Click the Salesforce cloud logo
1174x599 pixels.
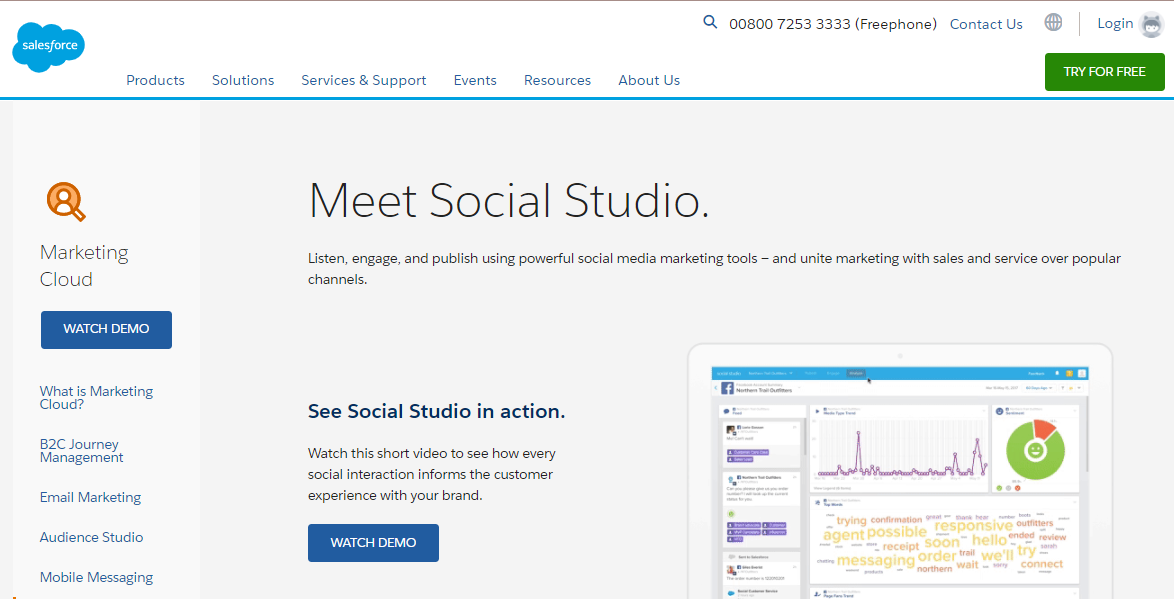[49, 46]
